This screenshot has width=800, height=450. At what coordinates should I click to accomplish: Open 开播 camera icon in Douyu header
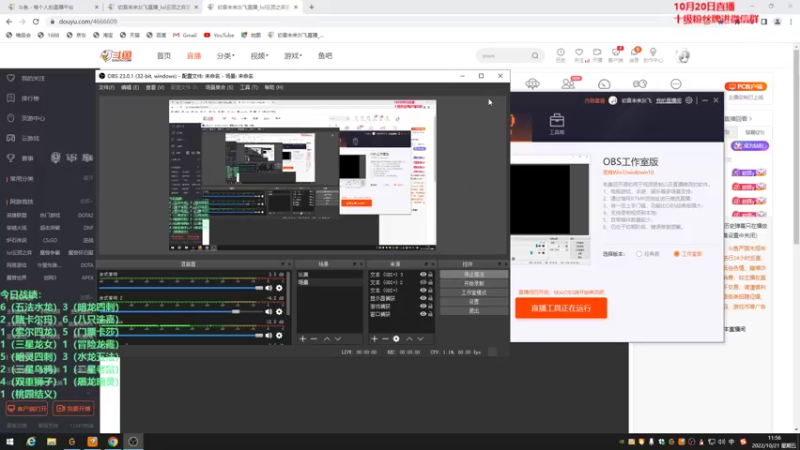[597, 55]
